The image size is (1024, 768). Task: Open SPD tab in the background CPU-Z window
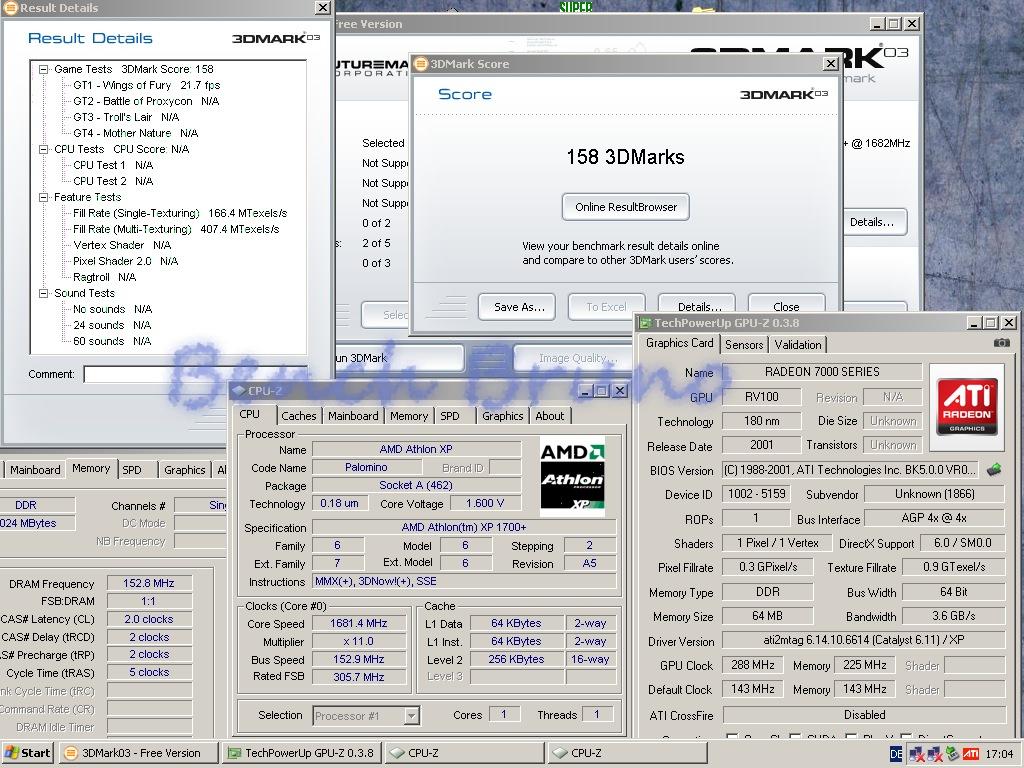pyautogui.click(x=132, y=470)
